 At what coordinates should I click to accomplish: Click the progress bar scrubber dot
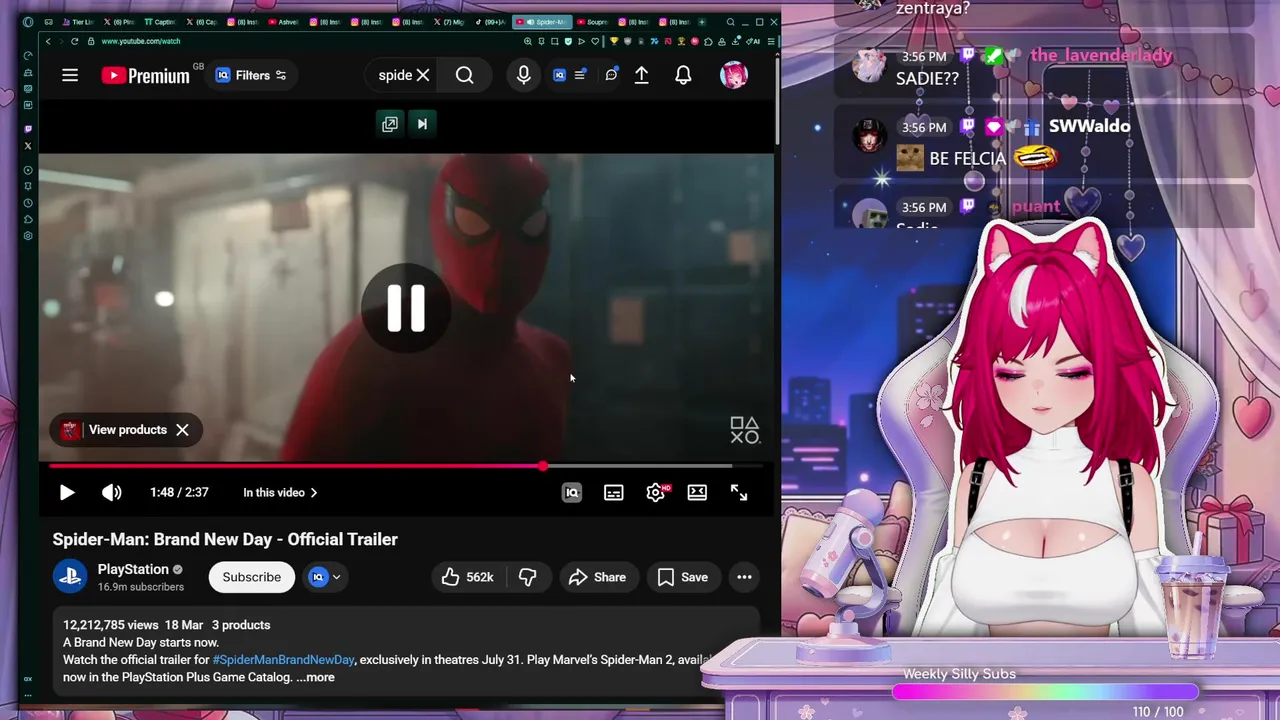click(542, 466)
